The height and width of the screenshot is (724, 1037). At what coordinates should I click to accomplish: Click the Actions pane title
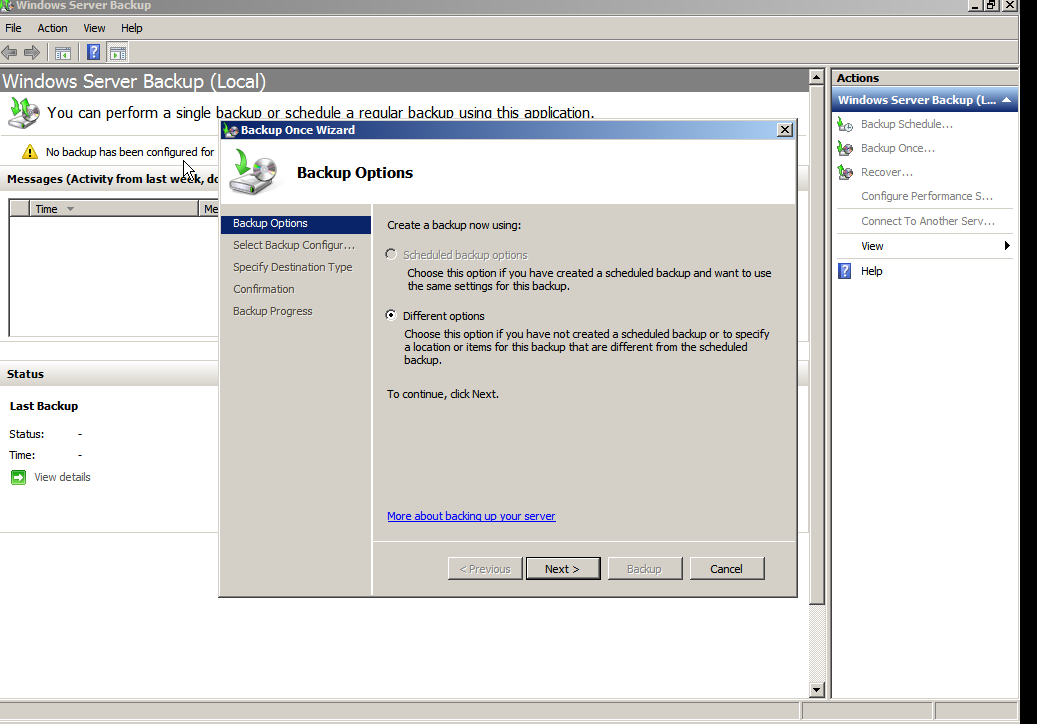point(857,78)
